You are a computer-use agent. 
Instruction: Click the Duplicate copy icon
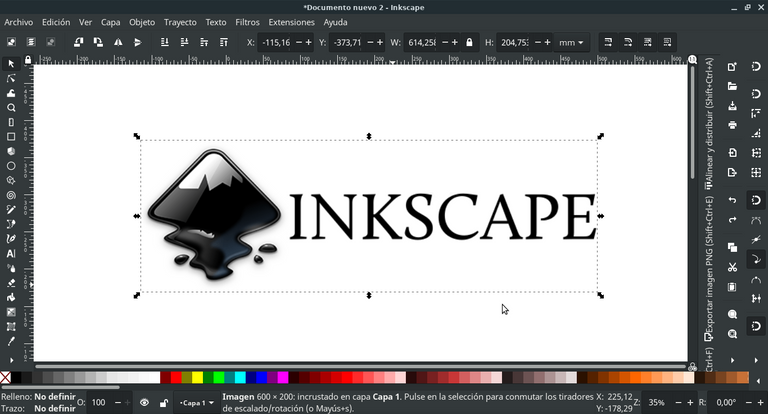pyautogui.click(x=732, y=247)
